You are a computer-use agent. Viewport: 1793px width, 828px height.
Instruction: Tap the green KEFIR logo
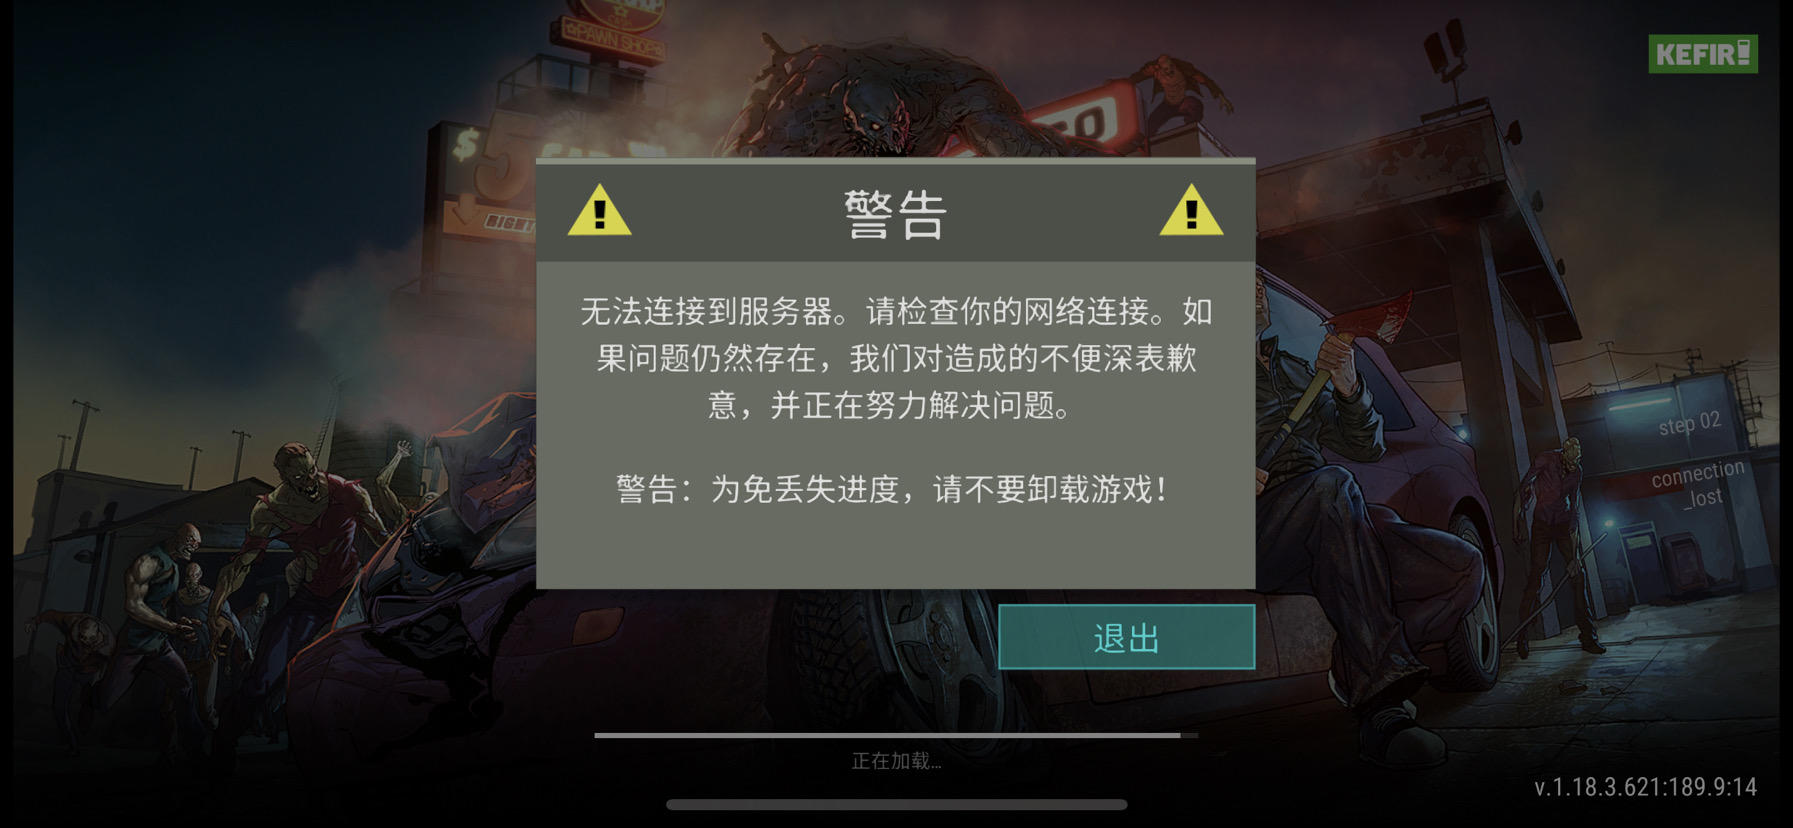click(1703, 54)
